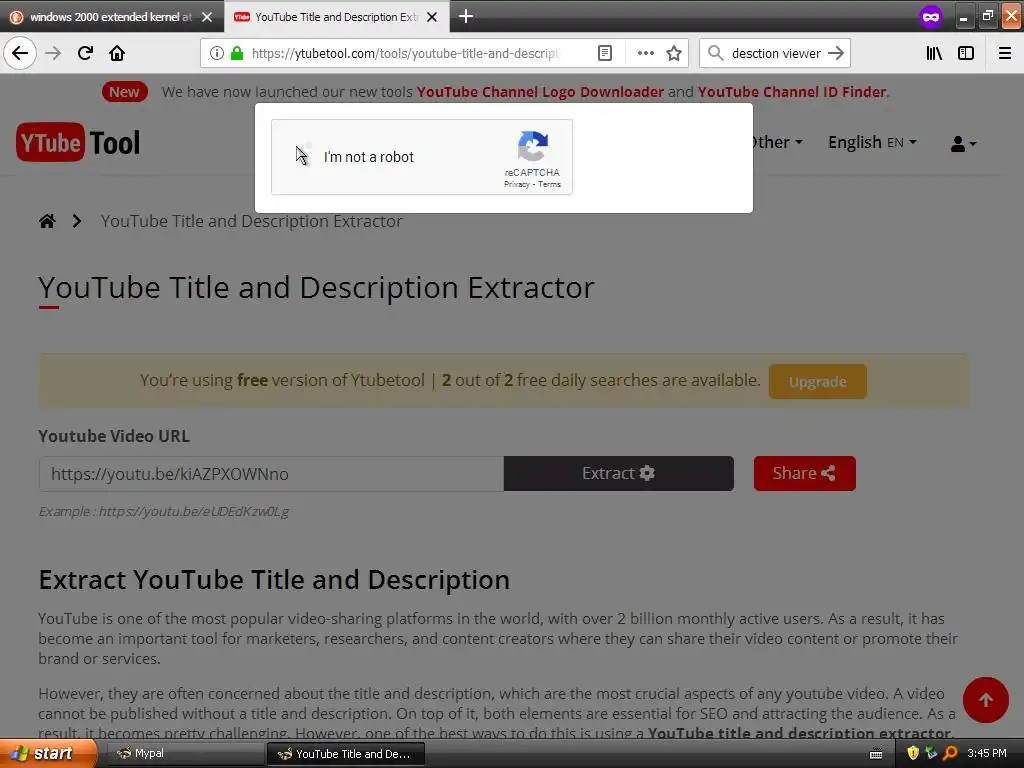This screenshot has width=1024, height=768.
Task: Go back with the browser back arrow
Action: (x=20, y=53)
